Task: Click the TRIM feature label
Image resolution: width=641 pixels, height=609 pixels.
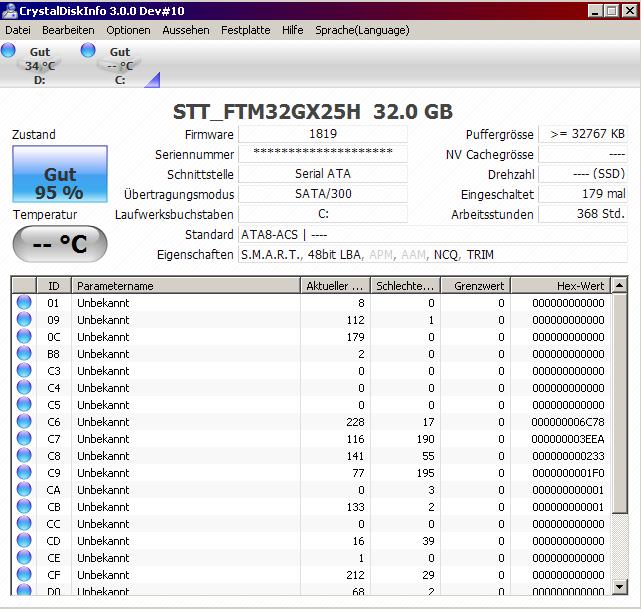Action: 480,255
